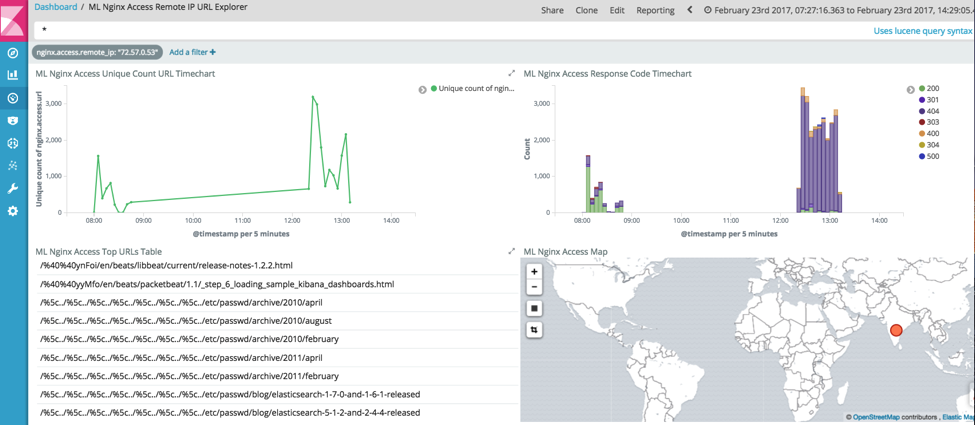Click the 'ML Nginx Access Map' panel title
The image size is (975, 425).
coord(566,251)
